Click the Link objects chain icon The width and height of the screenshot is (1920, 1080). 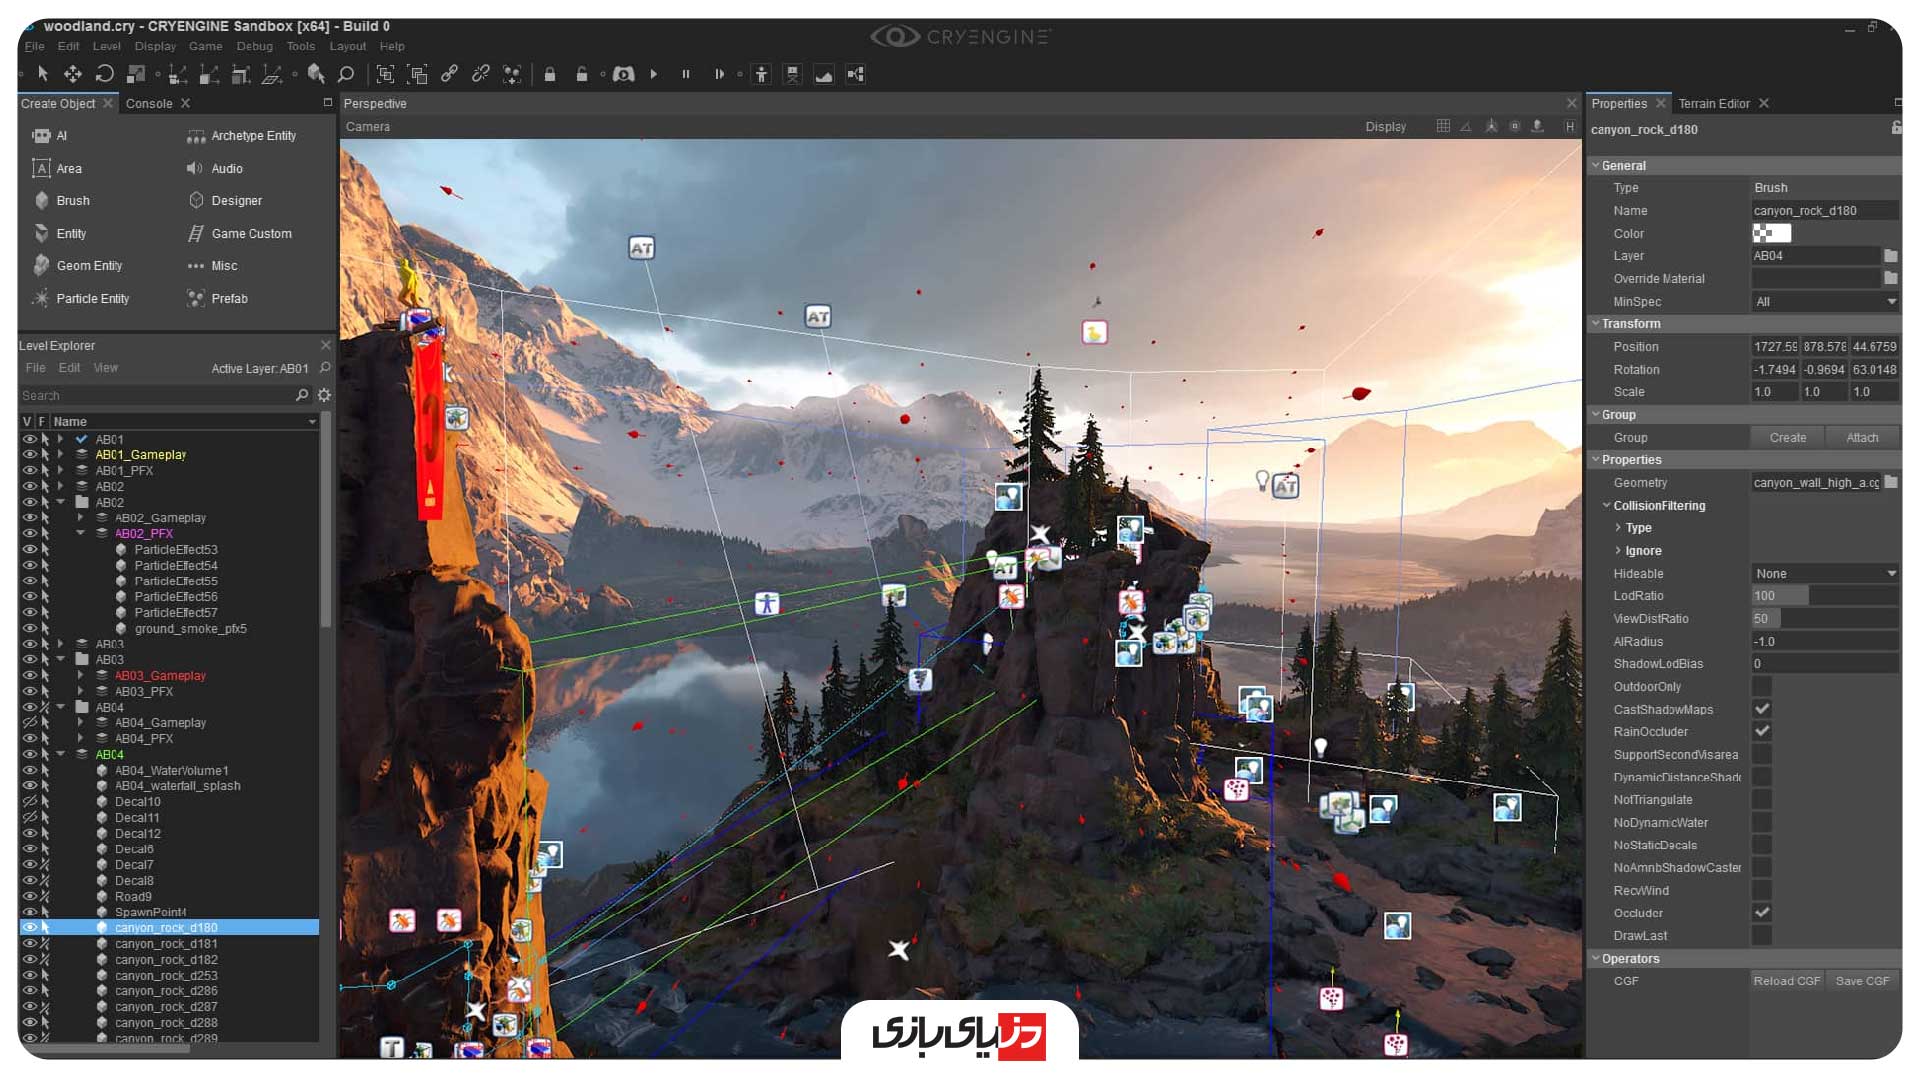(449, 74)
